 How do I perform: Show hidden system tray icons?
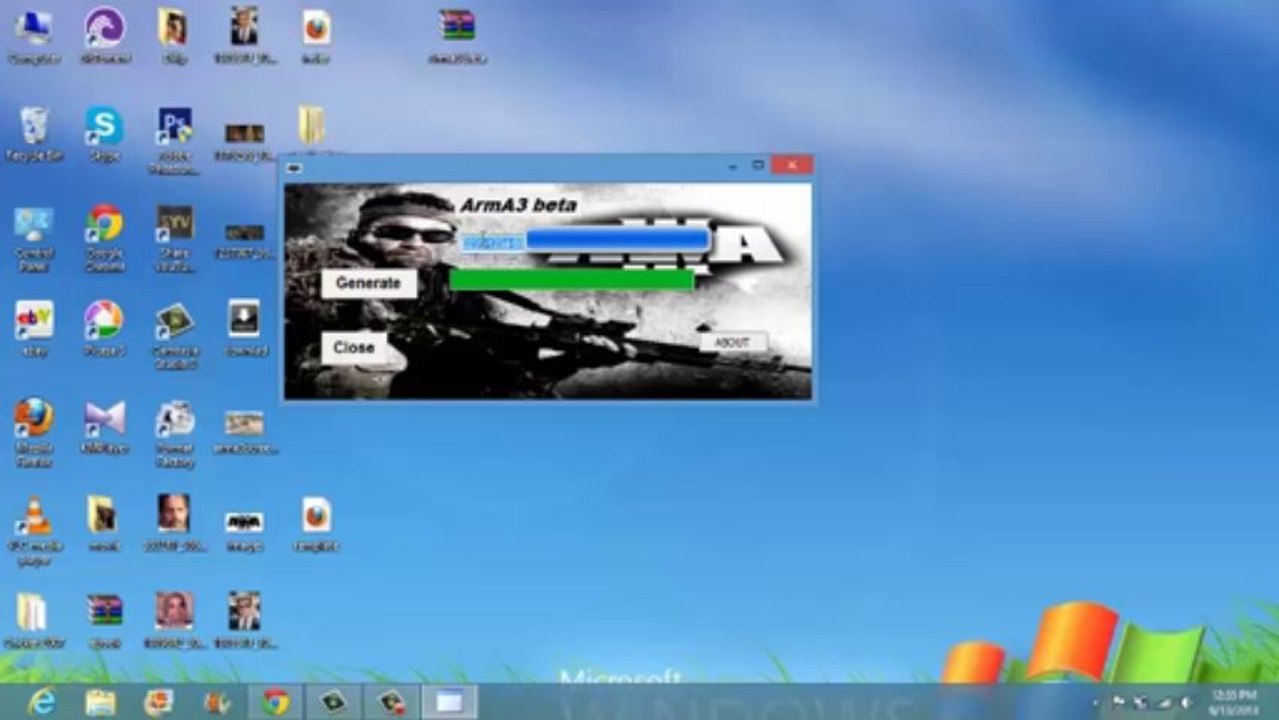tap(1095, 703)
